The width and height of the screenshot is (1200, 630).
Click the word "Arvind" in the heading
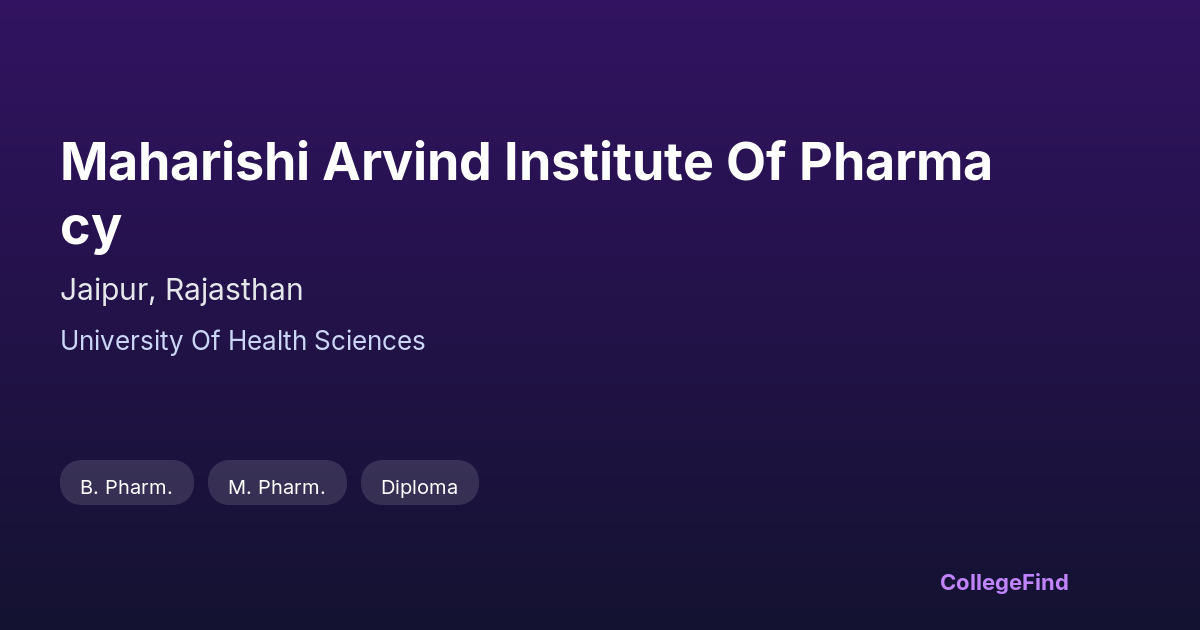pyautogui.click(x=406, y=163)
